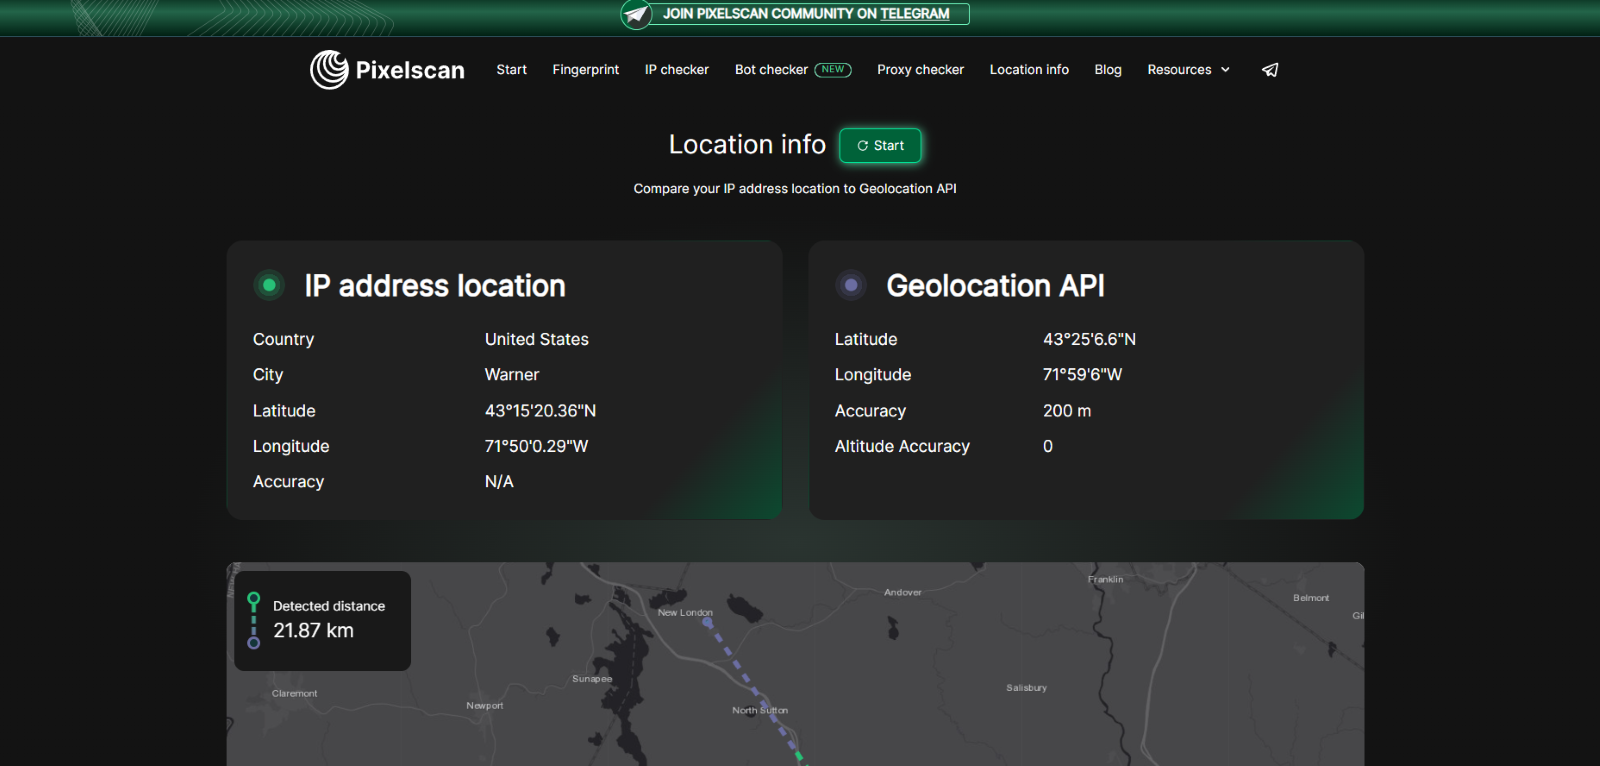Expand the Resources dropdown menu
Image resolution: width=1600 pixels, height=766 pixels.
click(1179, 70)
